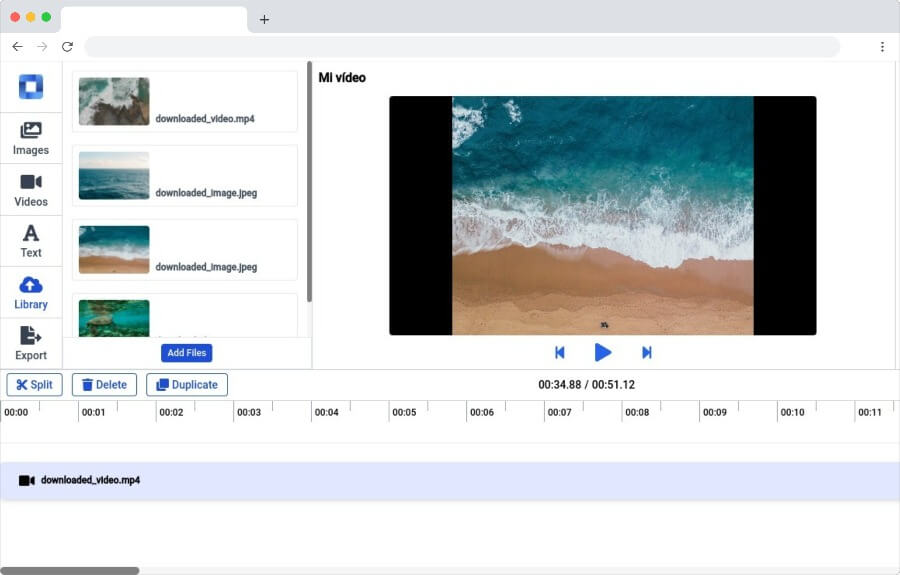Select the beach wave image thumbnail
Viewport: 900px width, 575px height.
(114, 250)
